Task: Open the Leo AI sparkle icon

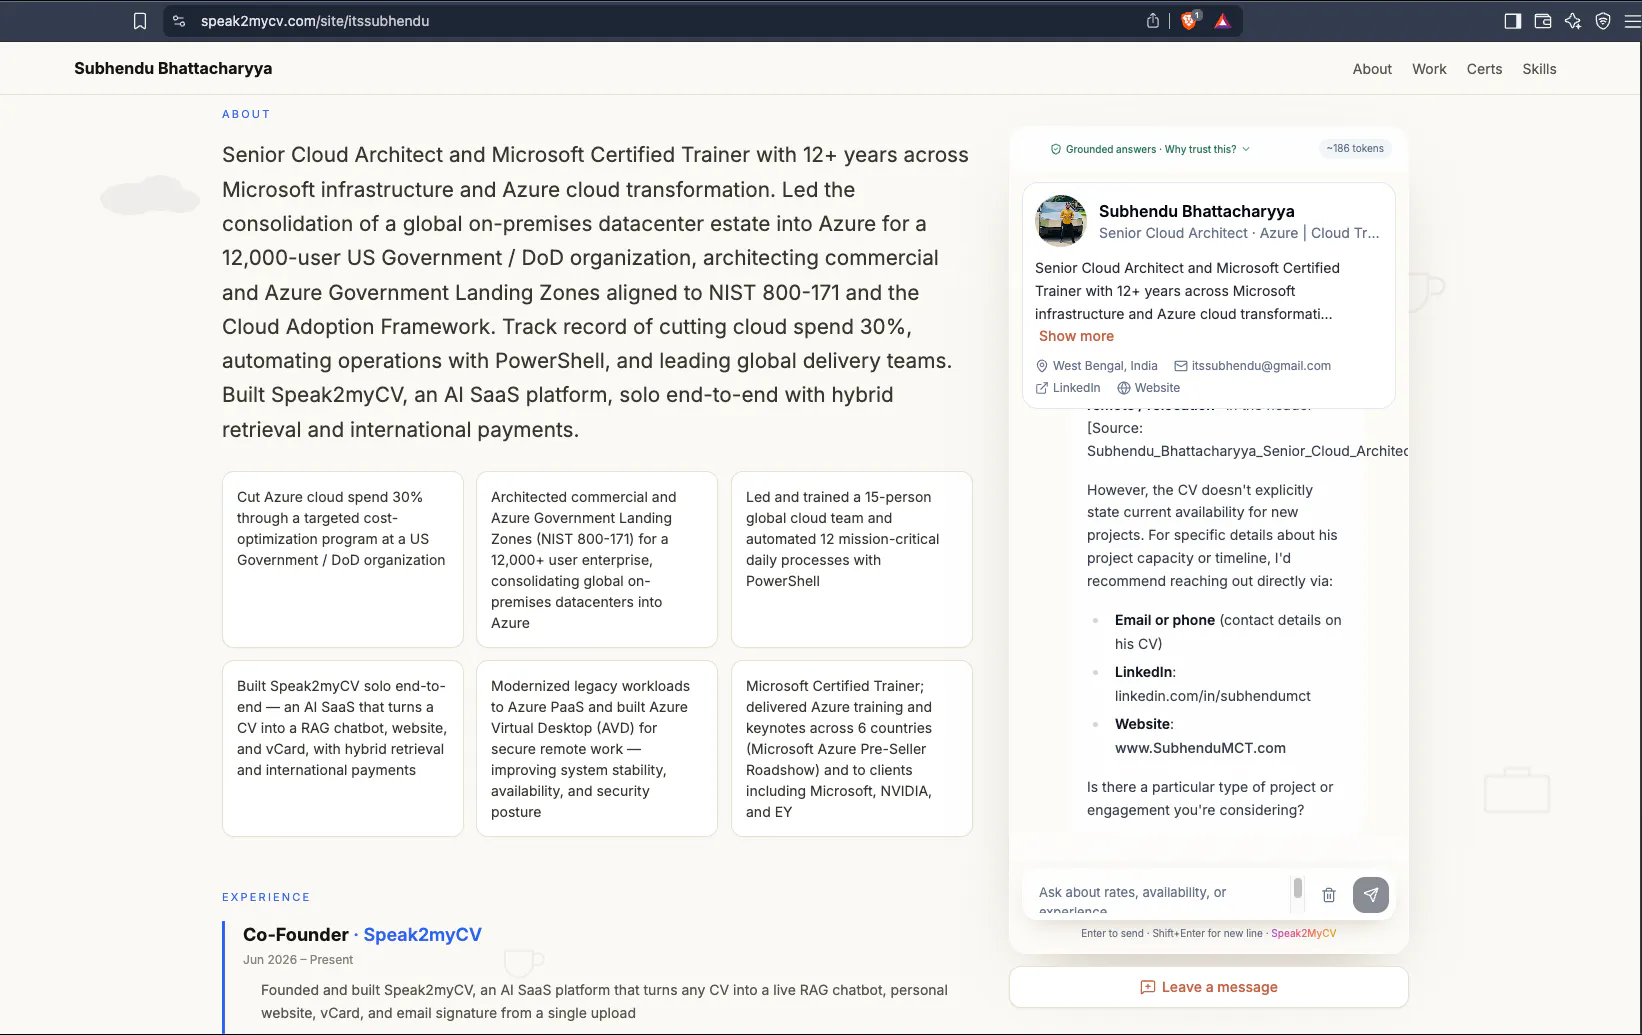Action: [1573, 21]
